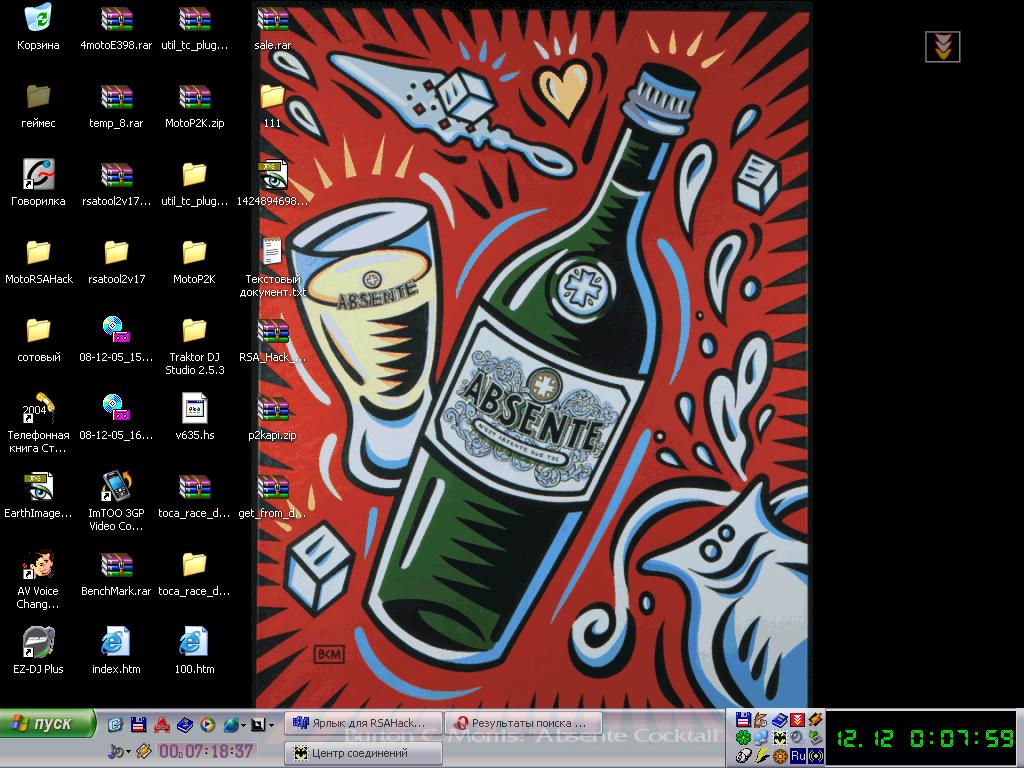Select the 4motoE398.rar archive

(116, 26)
